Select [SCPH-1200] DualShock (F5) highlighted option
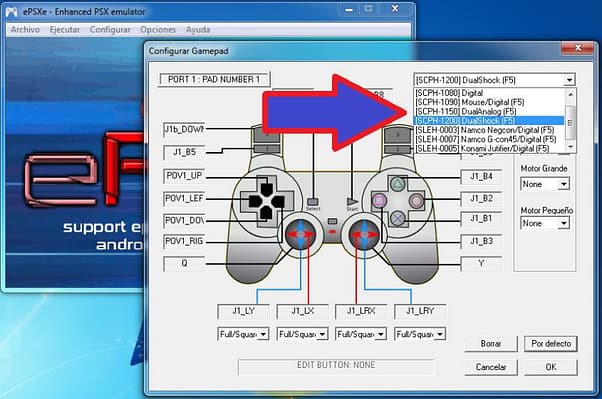The image size is (602, 399). click(x=488, y=121)
